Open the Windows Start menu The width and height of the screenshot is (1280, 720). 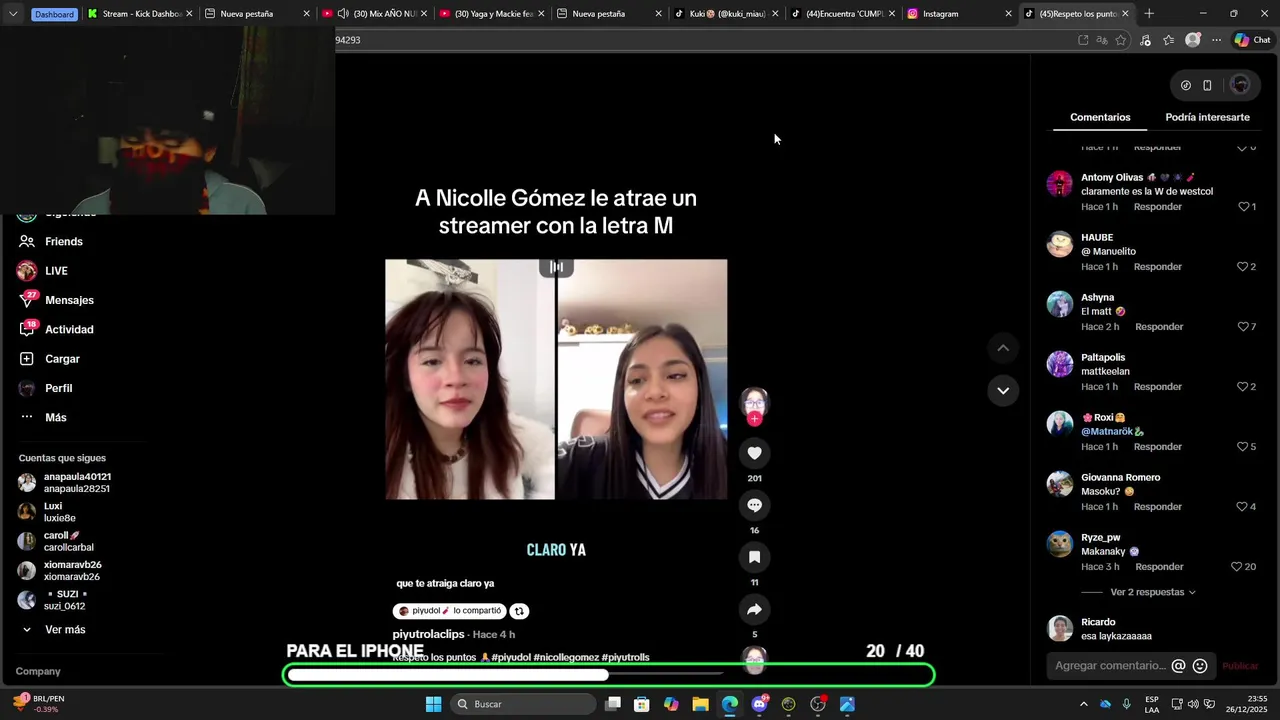click(x=433, y=704)
